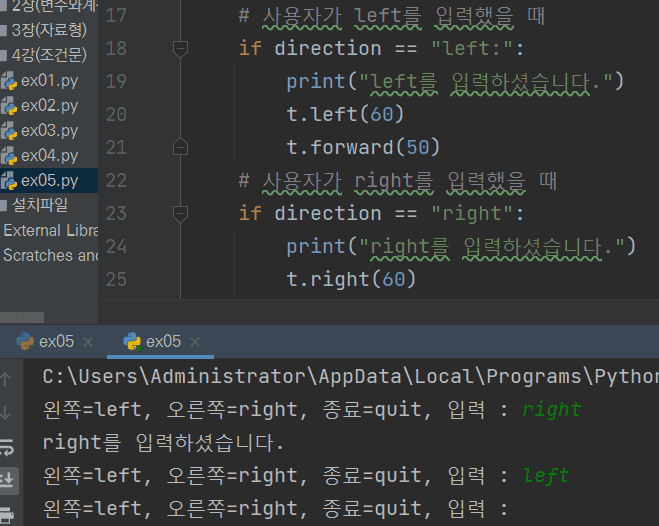
Task: Click the green 'right' input in console
Action: coord(551,410)
